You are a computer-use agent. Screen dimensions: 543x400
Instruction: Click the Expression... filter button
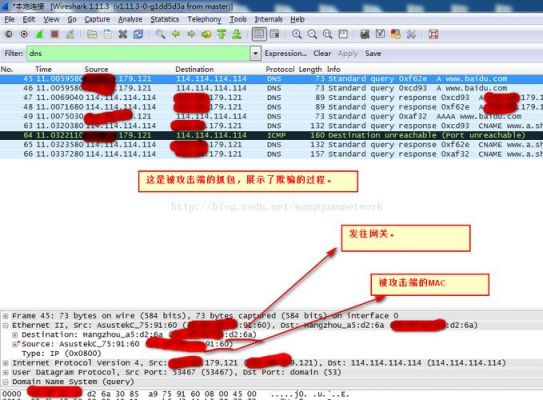click(x=286, y=54)
